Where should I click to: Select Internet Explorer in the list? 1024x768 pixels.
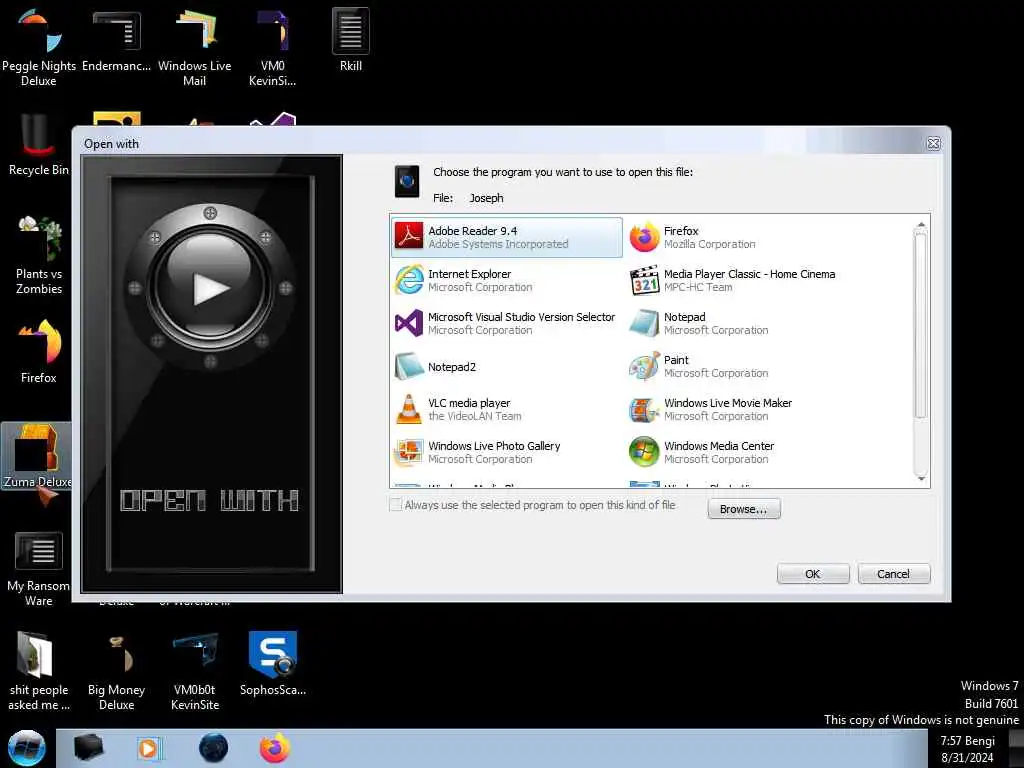tap(507, 280)
